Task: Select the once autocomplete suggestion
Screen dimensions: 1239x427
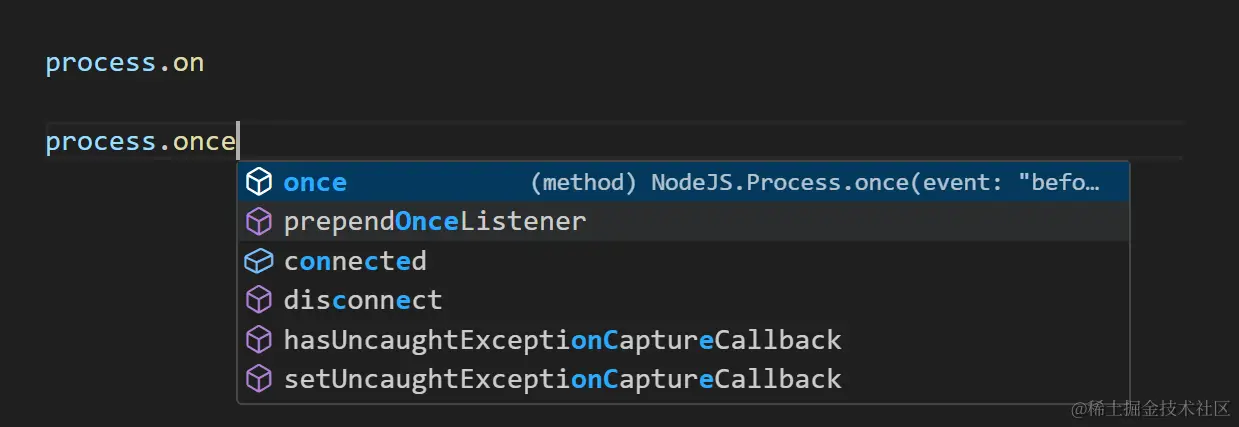Action: 315,182
